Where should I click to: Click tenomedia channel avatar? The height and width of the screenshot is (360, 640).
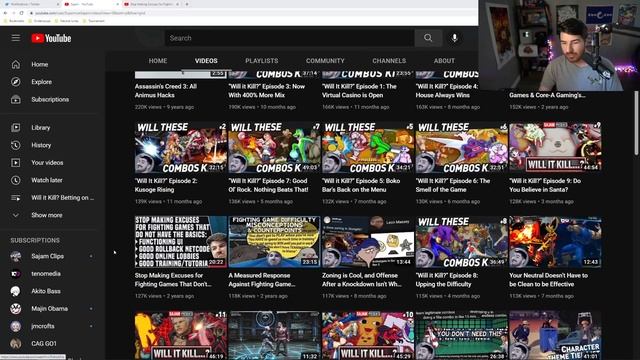[x=16, y=274]
